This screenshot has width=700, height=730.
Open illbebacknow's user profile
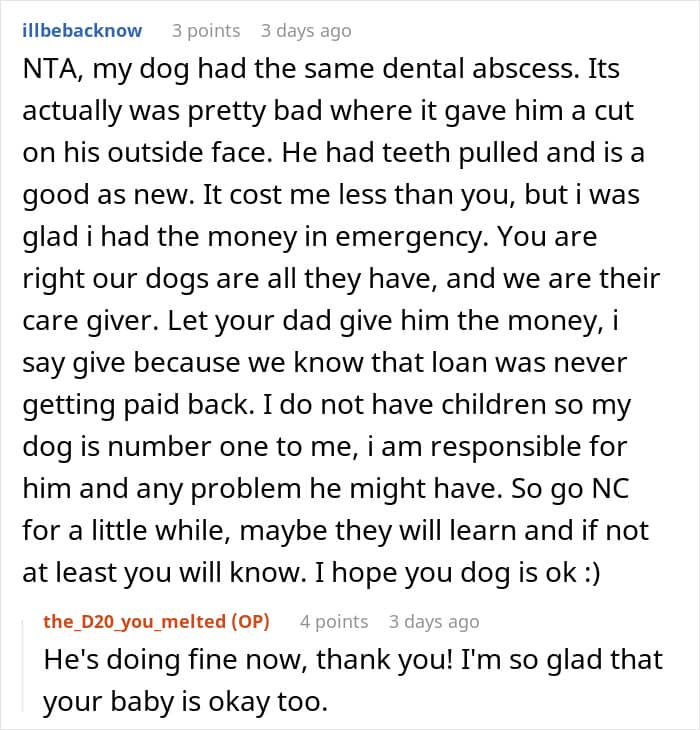[x=81, y=31]
